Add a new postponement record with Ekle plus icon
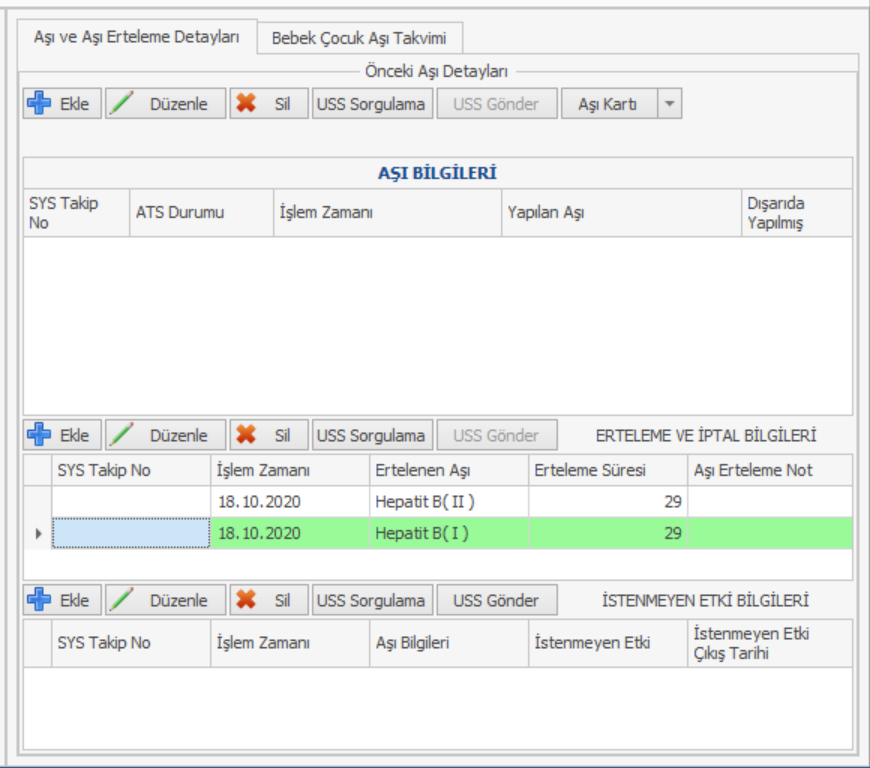 coord(39,436)
